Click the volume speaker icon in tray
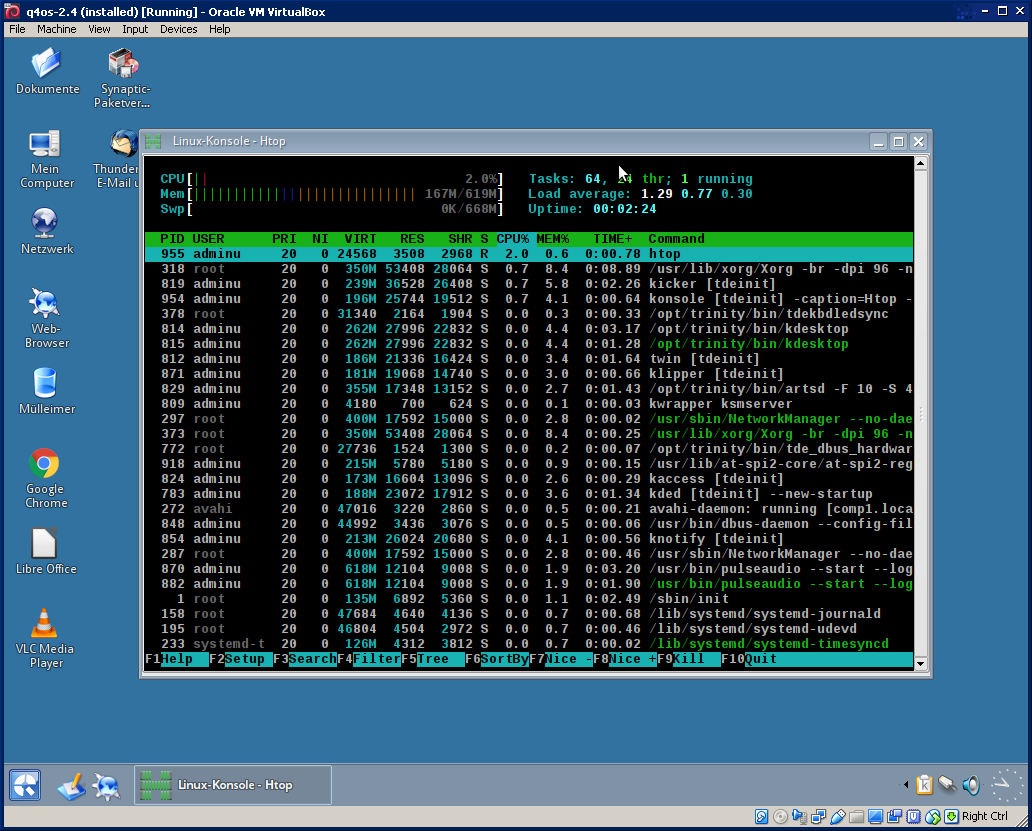This screenshot has height=831, width=1032. coord(969,785)
